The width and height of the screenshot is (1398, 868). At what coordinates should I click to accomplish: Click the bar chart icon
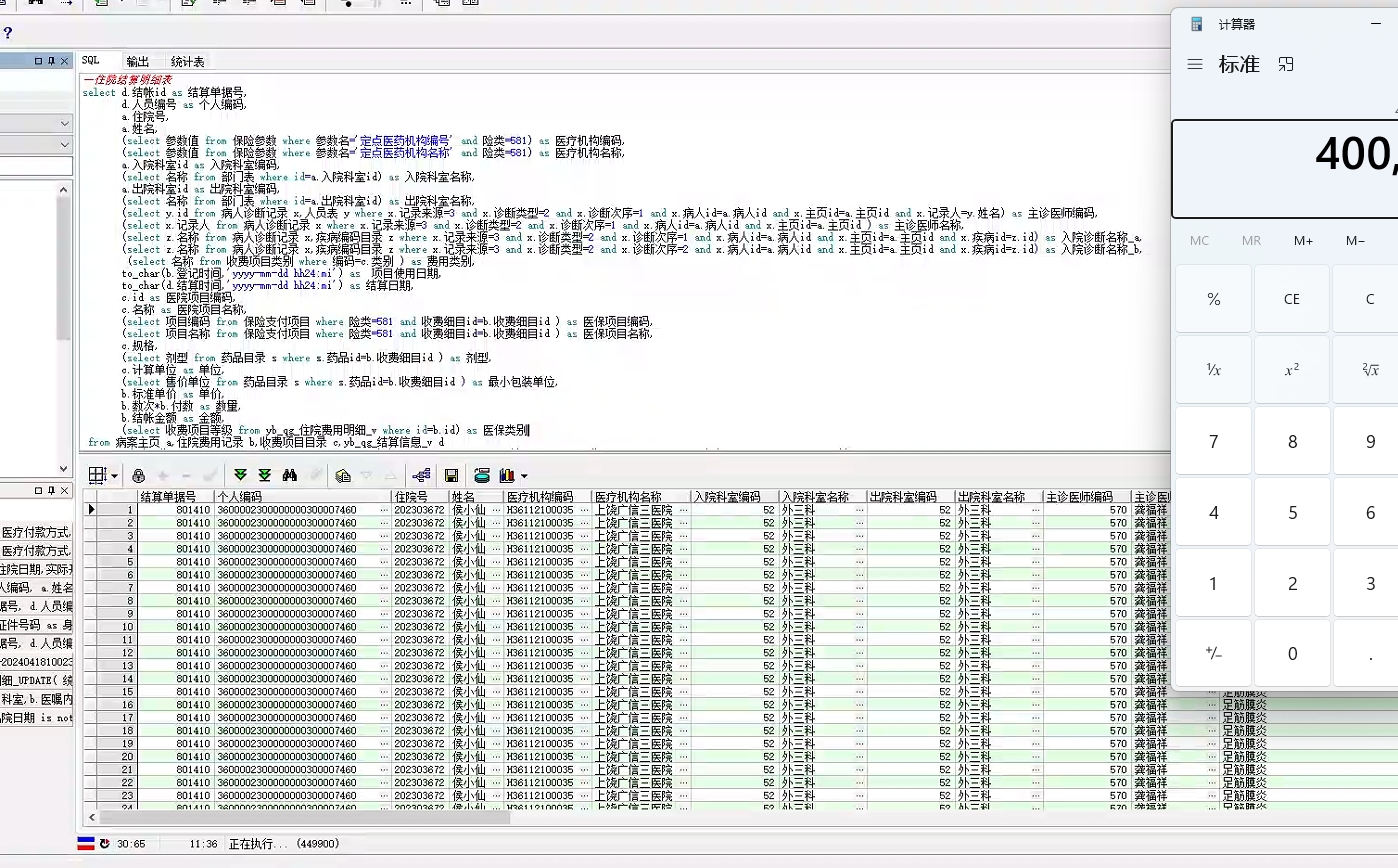tap(508, 476)
